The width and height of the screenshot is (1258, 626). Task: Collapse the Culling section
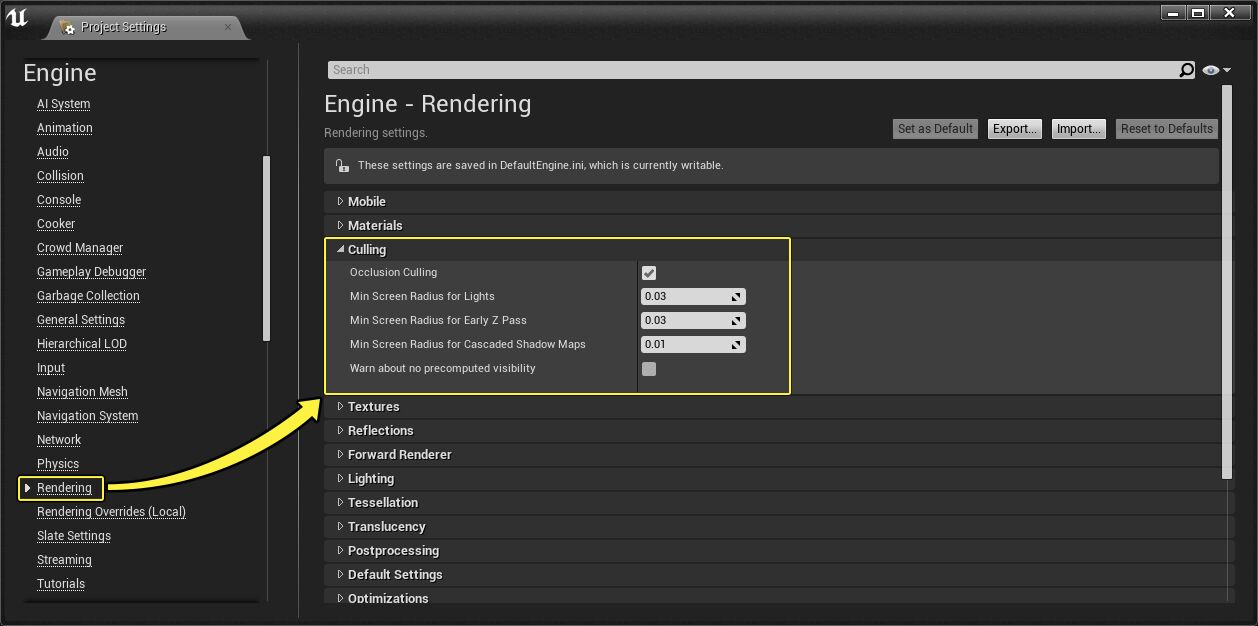[x=341, y=250]
